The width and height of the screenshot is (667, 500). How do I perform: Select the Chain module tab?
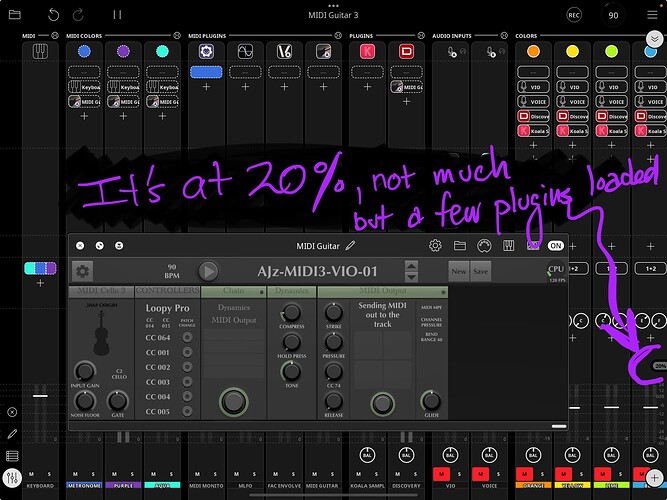coord(234,291)
